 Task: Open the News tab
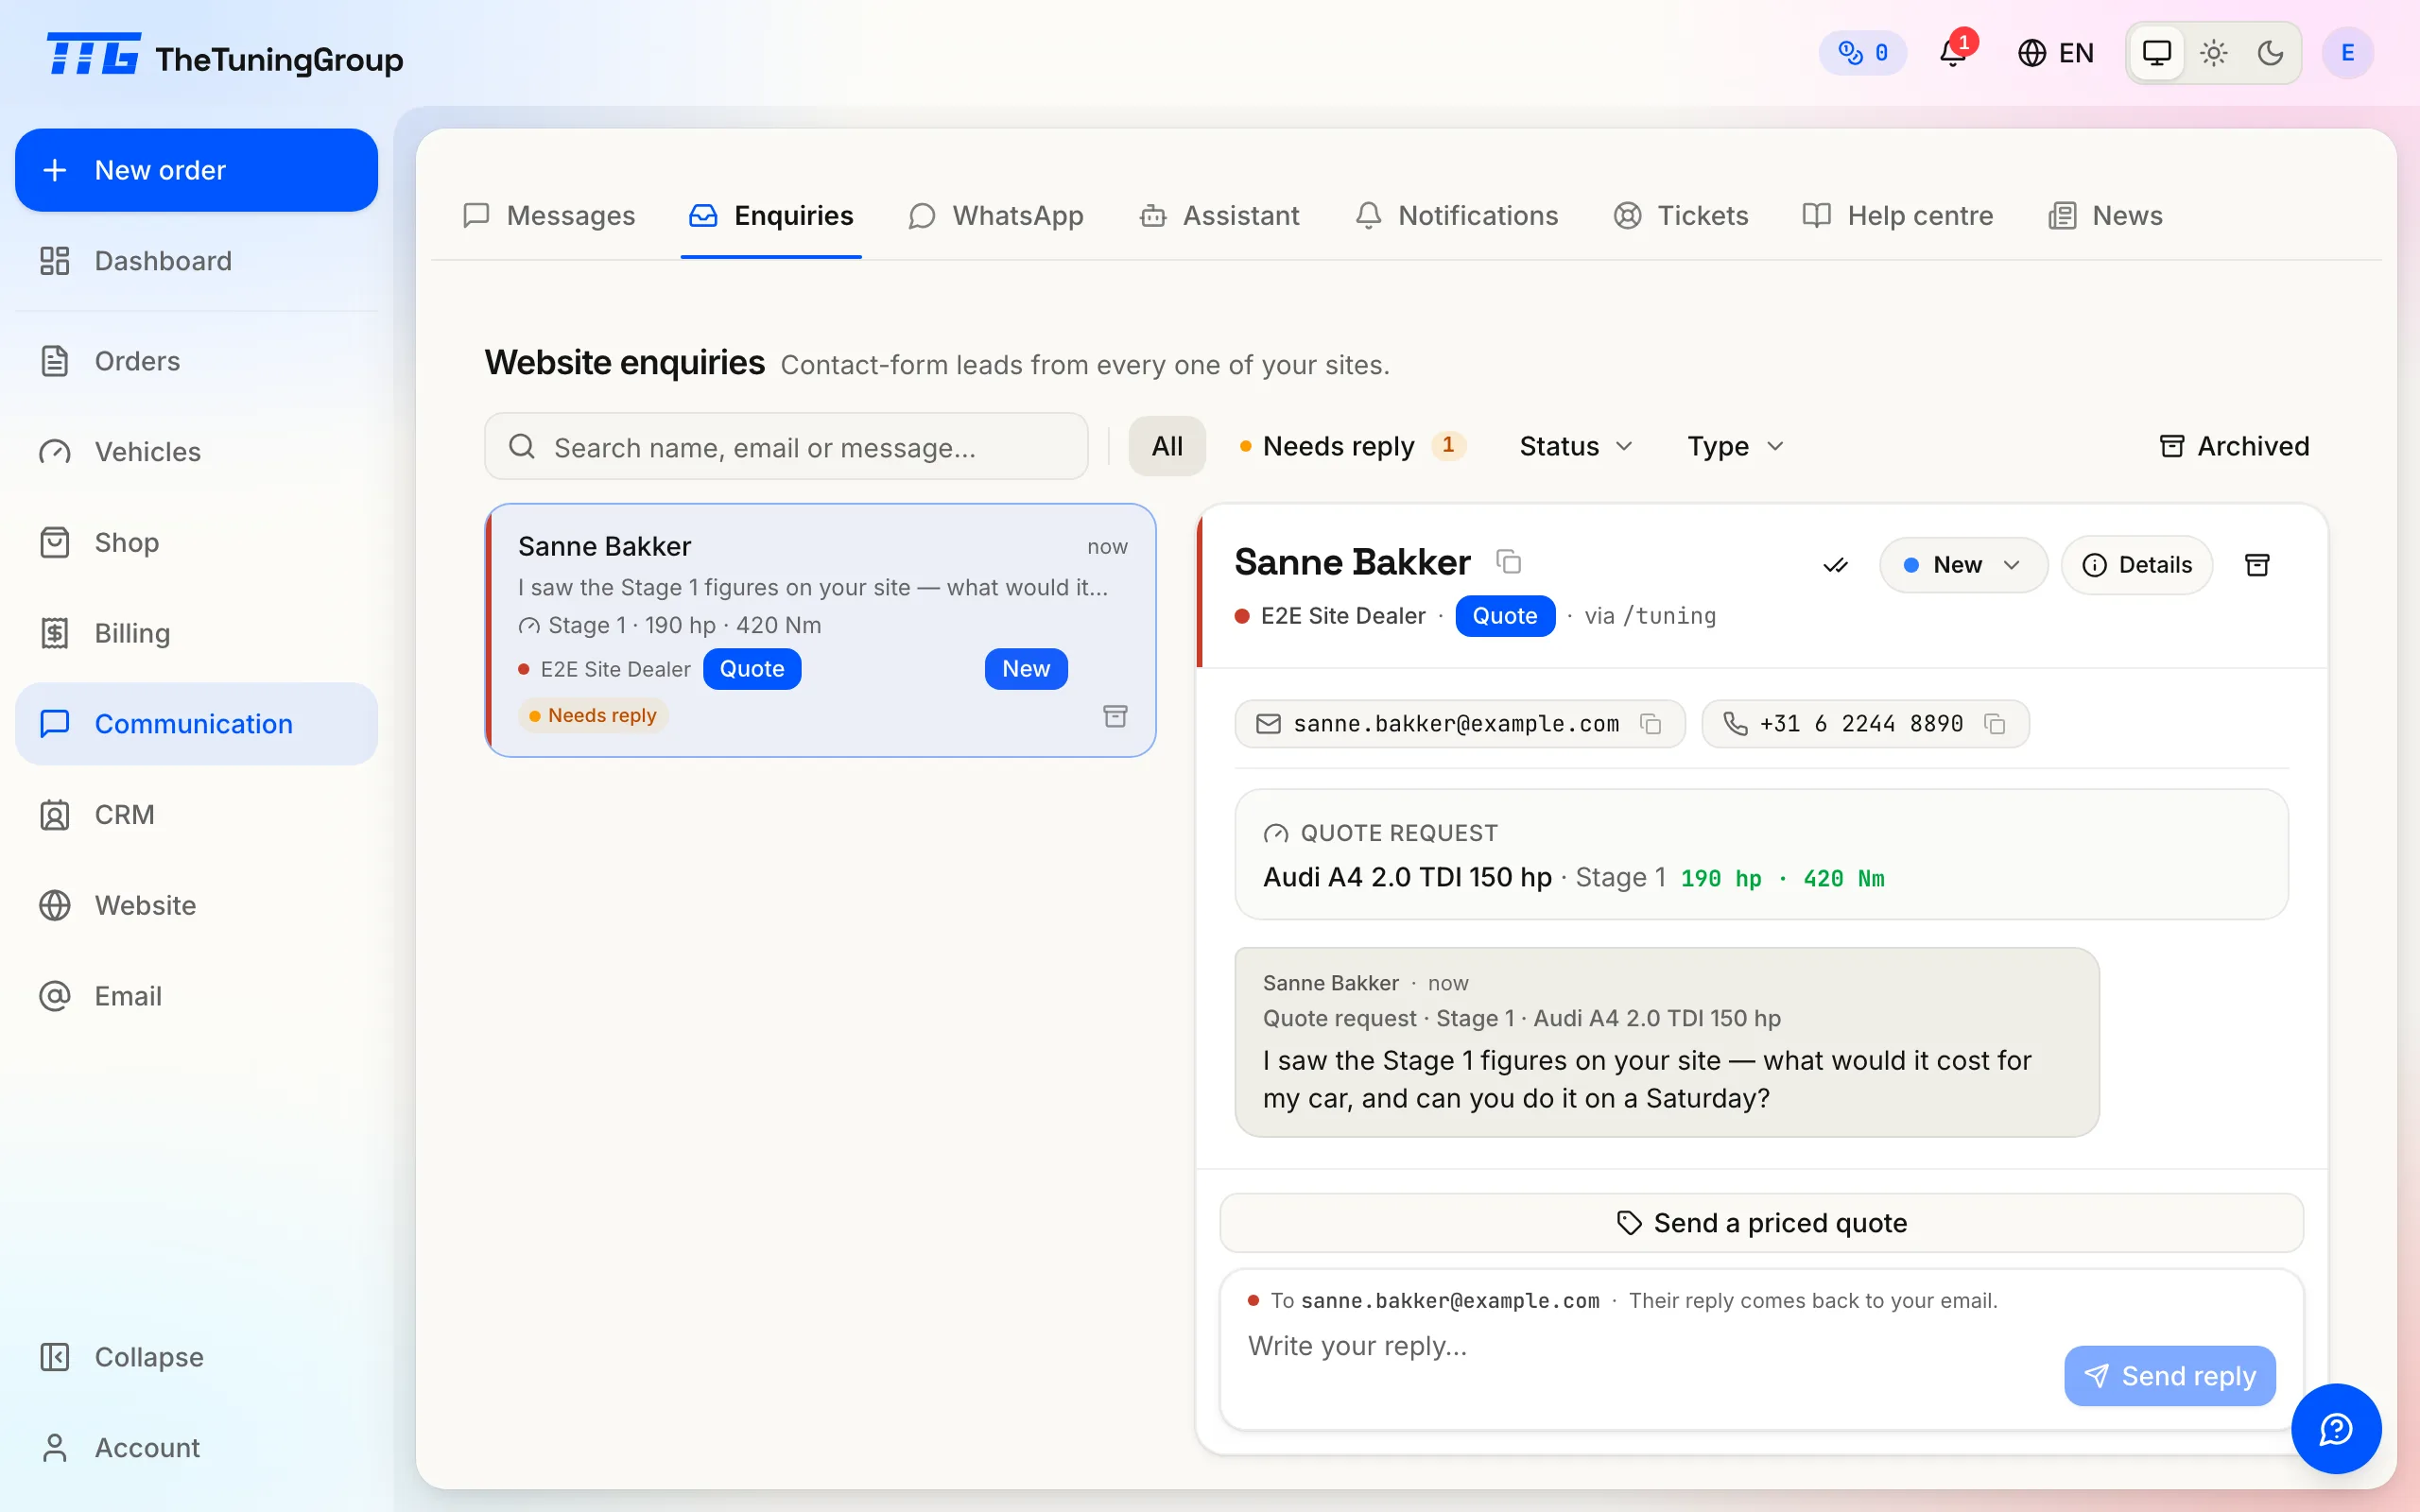coord(2105,216)
